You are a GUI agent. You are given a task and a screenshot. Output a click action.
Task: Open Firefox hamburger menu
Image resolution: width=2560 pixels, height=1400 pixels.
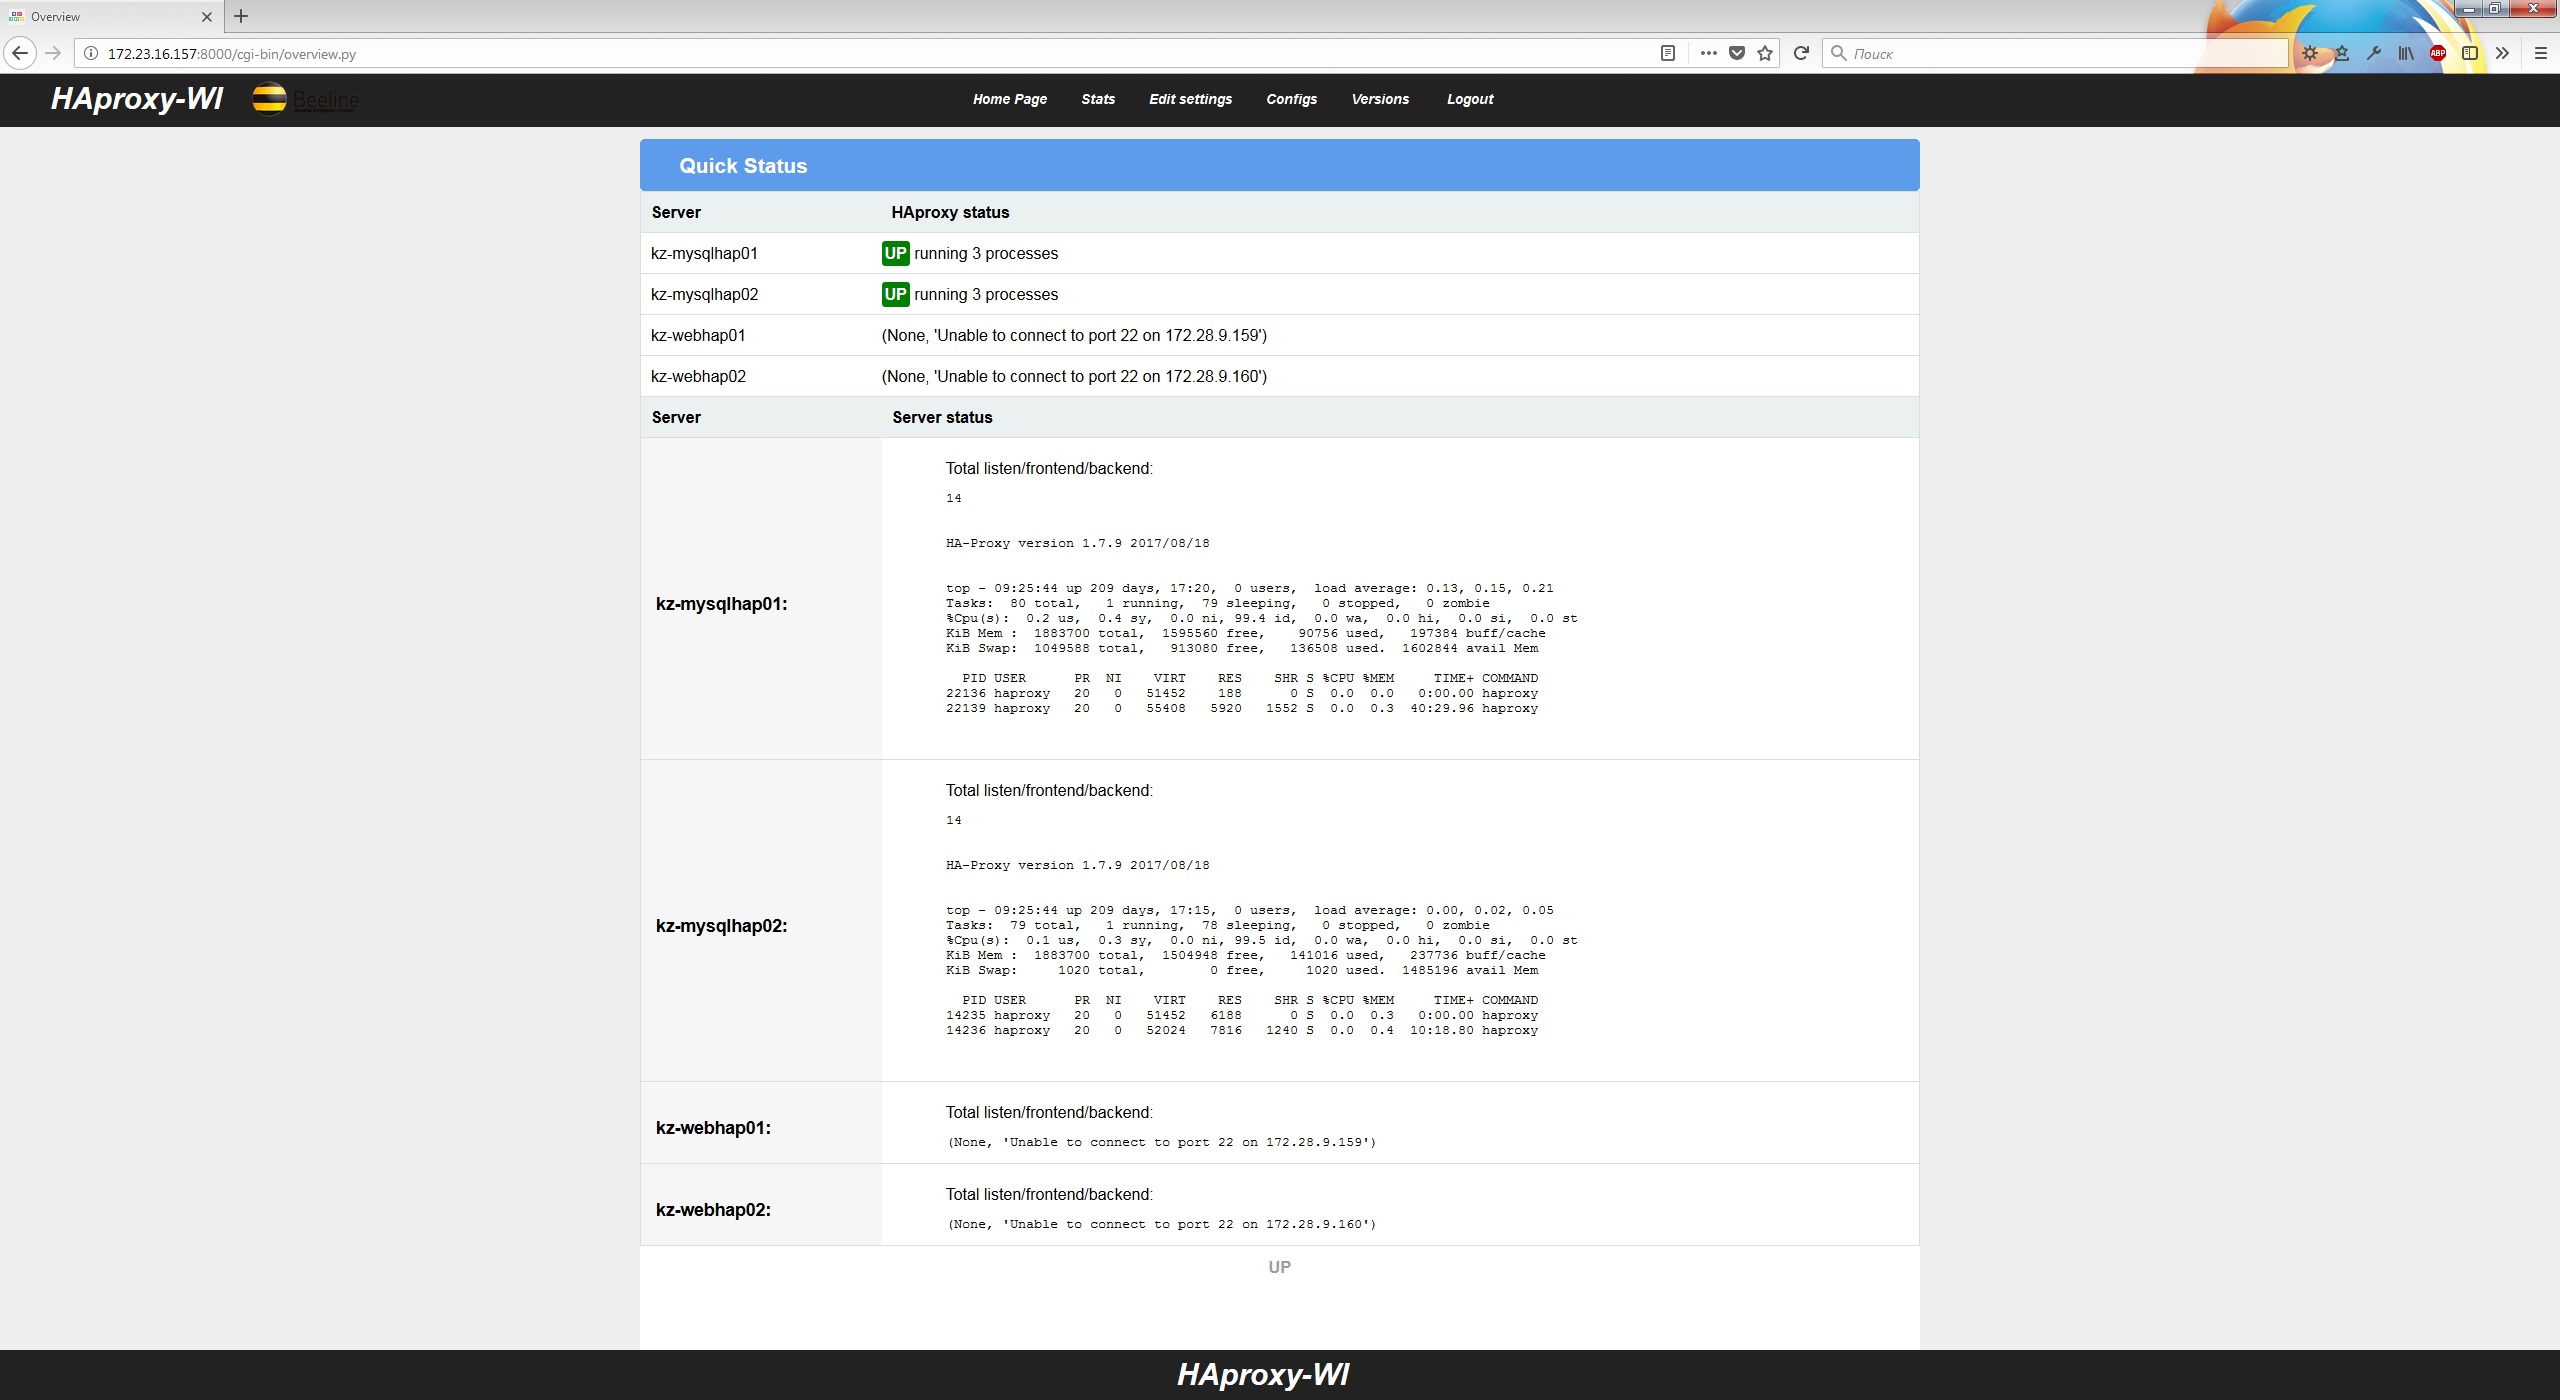[x=2540, y=53]
